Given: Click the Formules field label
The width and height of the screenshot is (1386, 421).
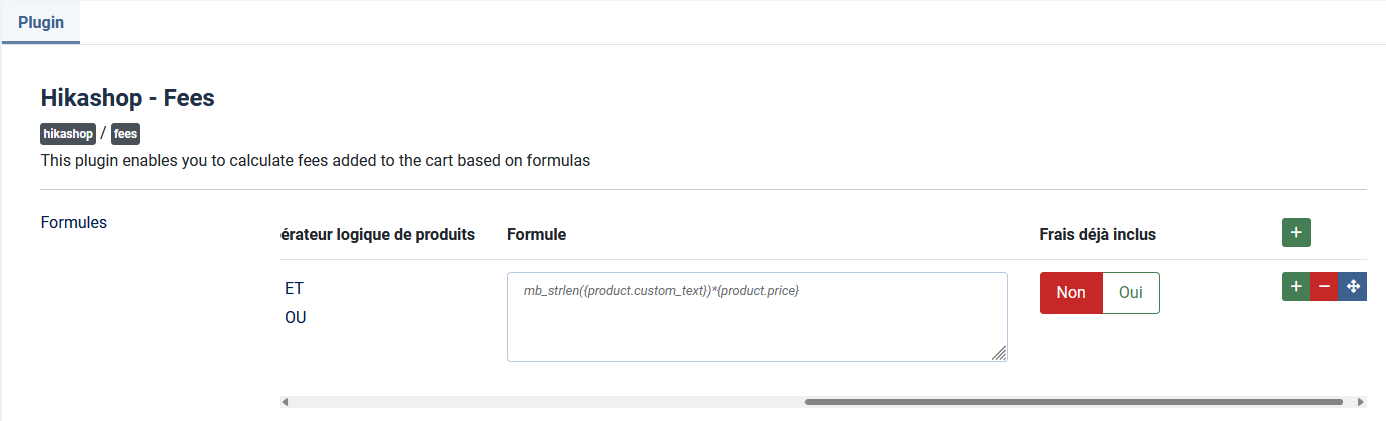Looking at the screenshot, I should pyautogui.click(x=74, y=222).
